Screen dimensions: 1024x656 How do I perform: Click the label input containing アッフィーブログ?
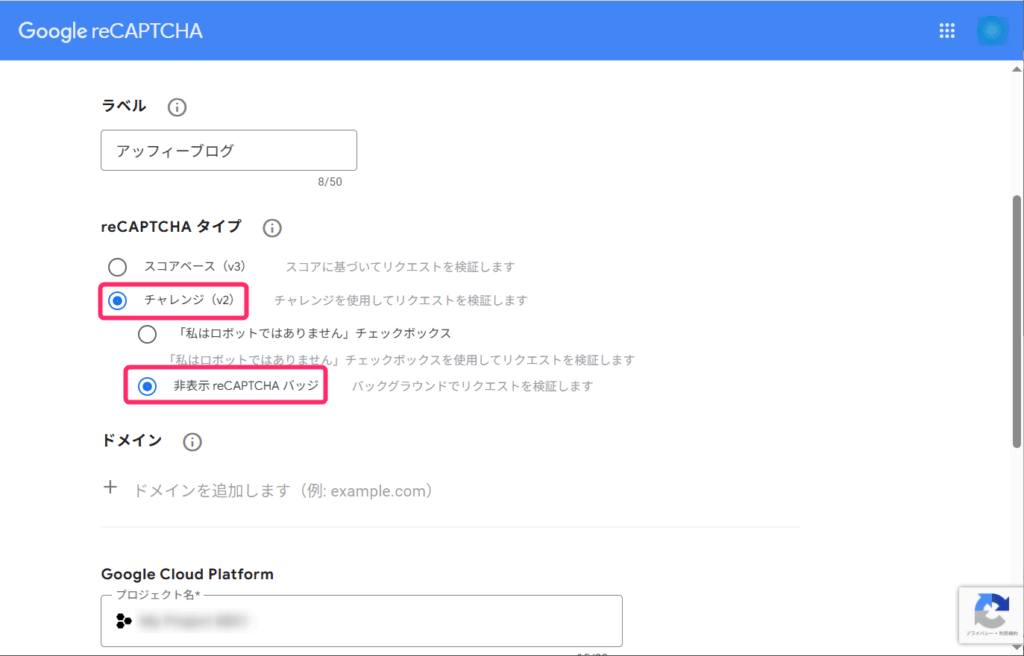[229, 150]
